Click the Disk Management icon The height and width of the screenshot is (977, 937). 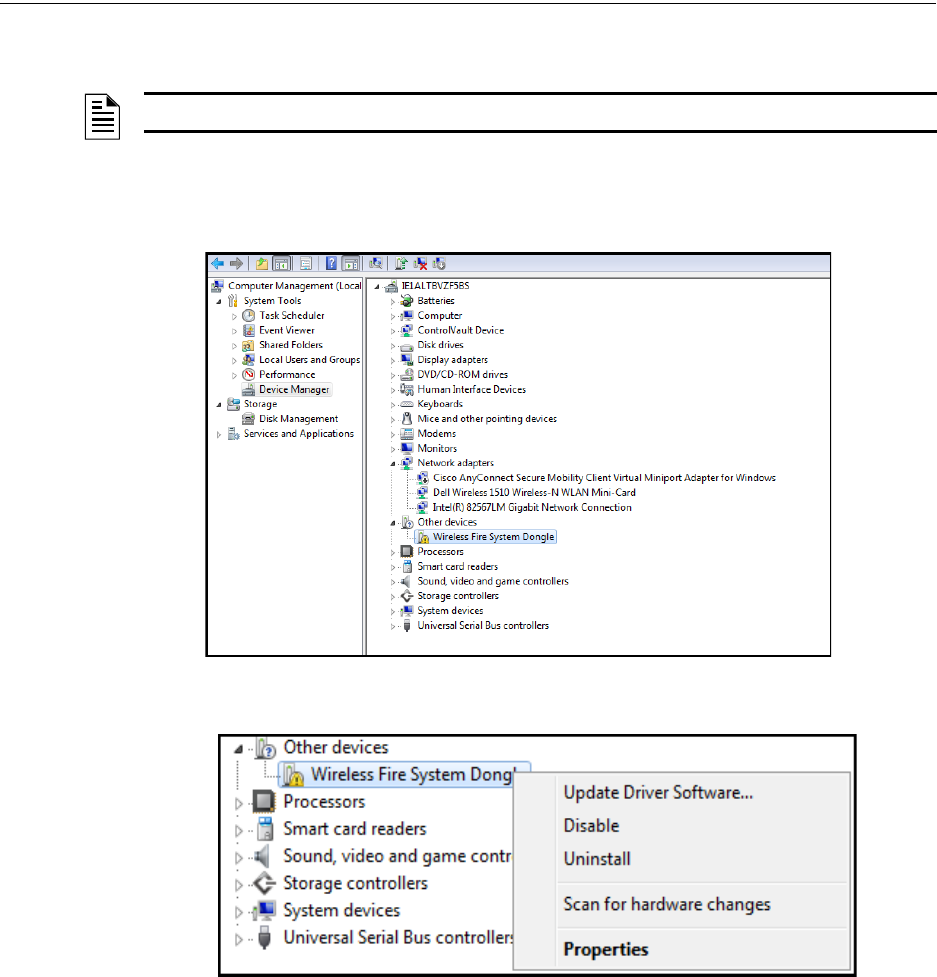coord(249,419)
